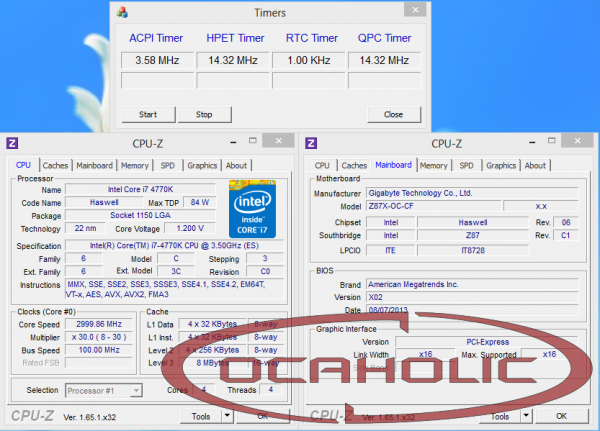Maximize the left CPU-Z window

pos(253,140)
